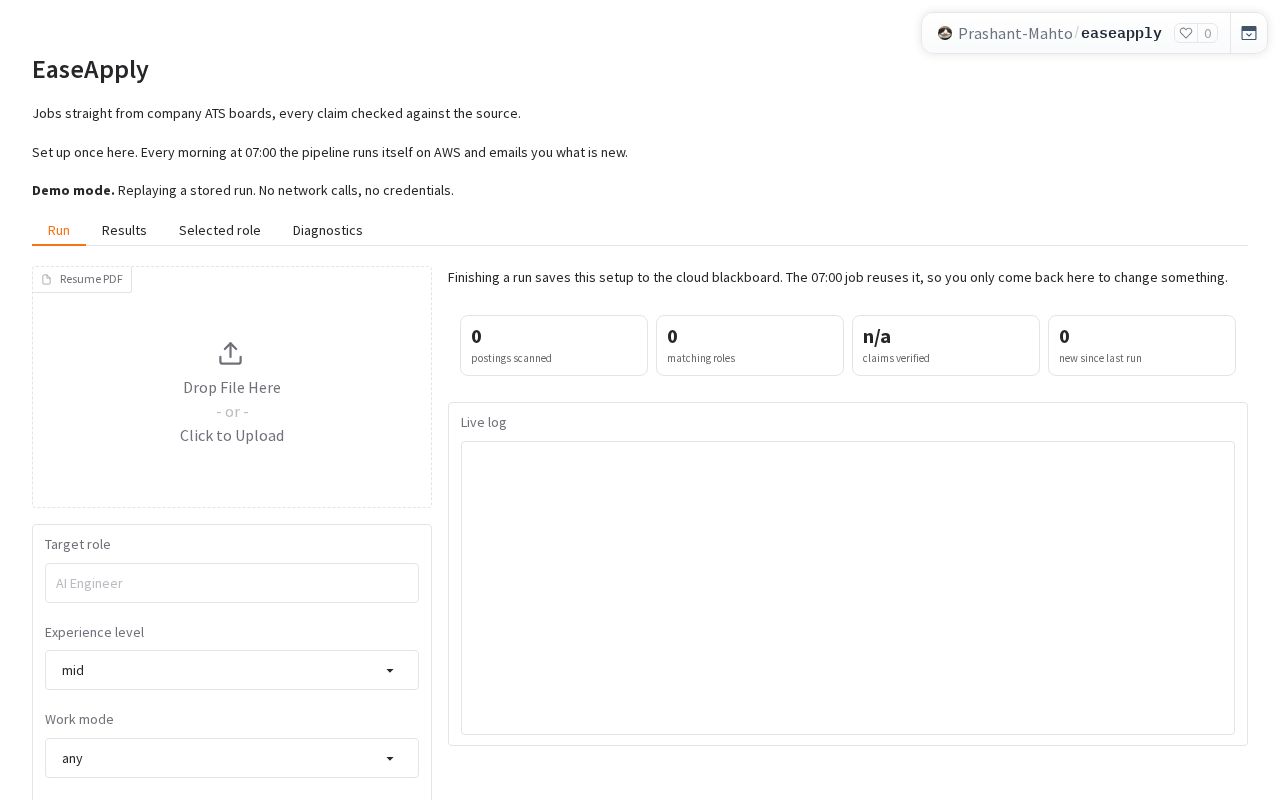
Task: Click the Prashant-Mahto avatar icon
Action: [945, 33]
